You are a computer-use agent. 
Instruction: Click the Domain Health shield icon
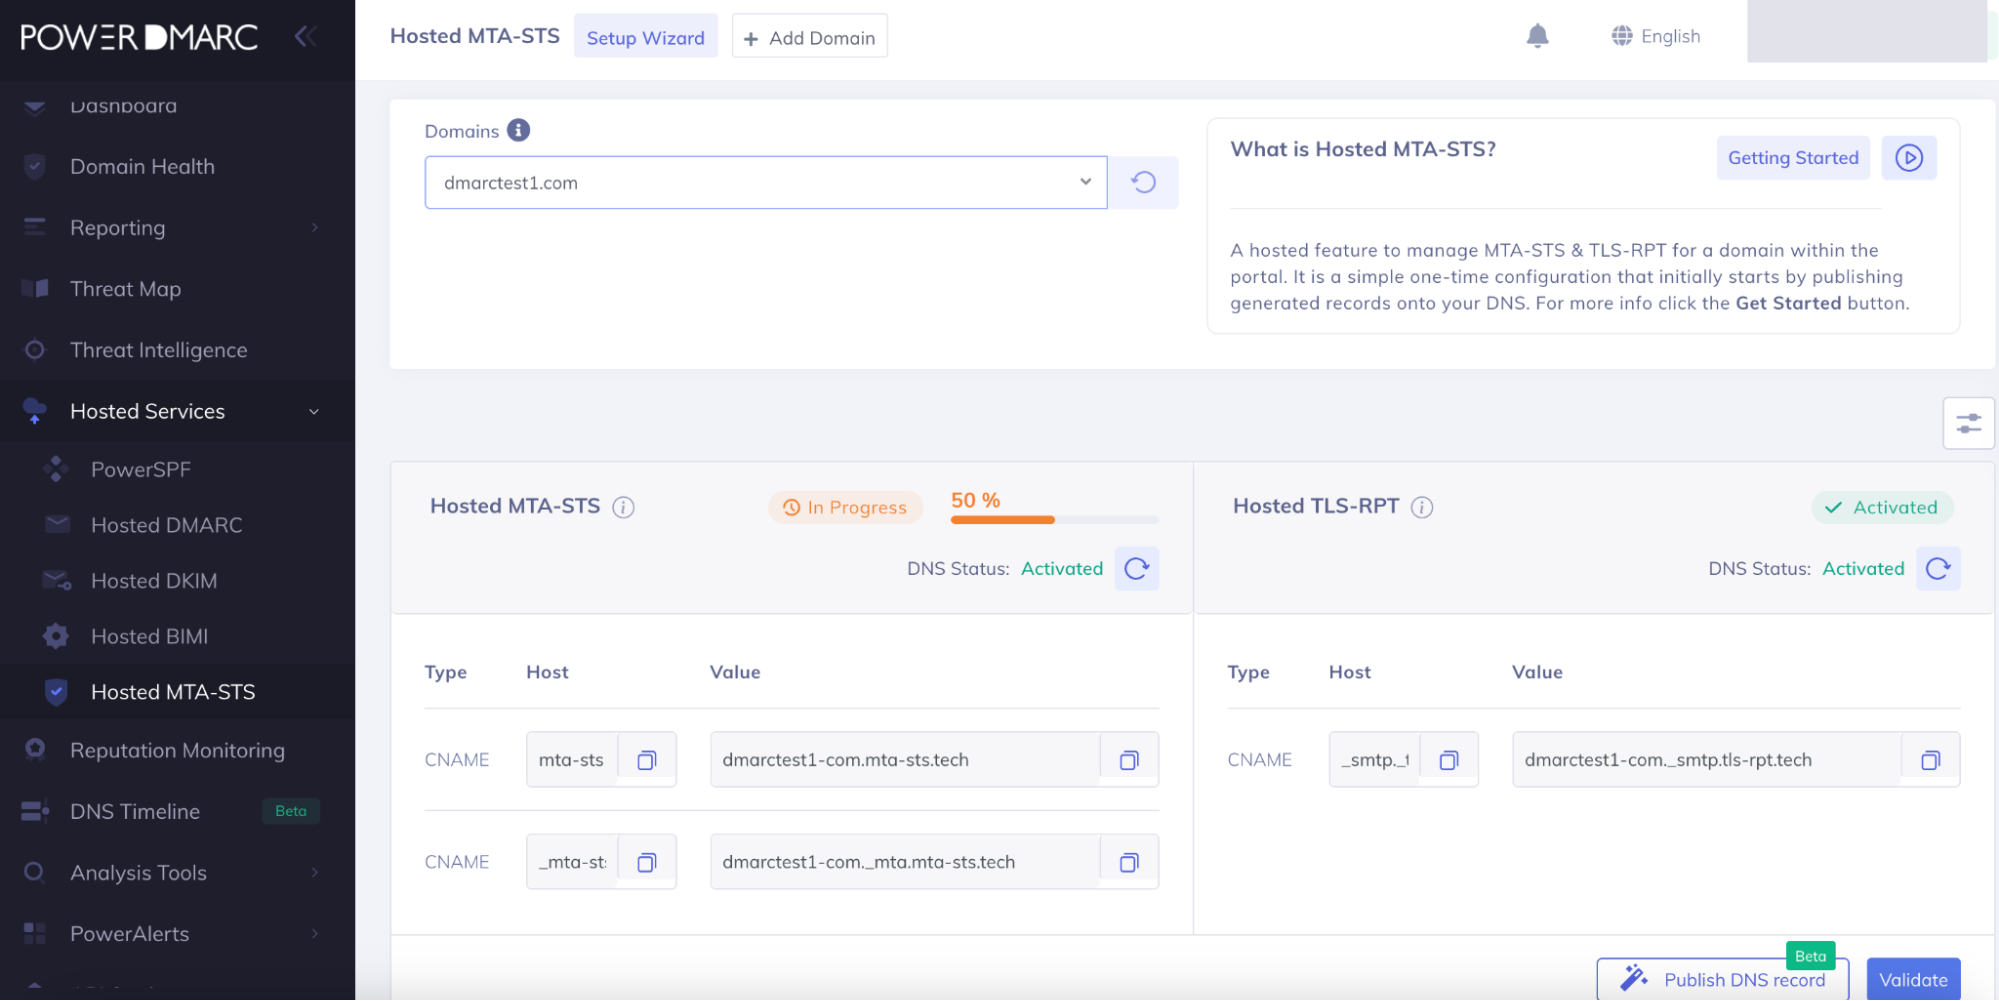[x=35, y=166]
